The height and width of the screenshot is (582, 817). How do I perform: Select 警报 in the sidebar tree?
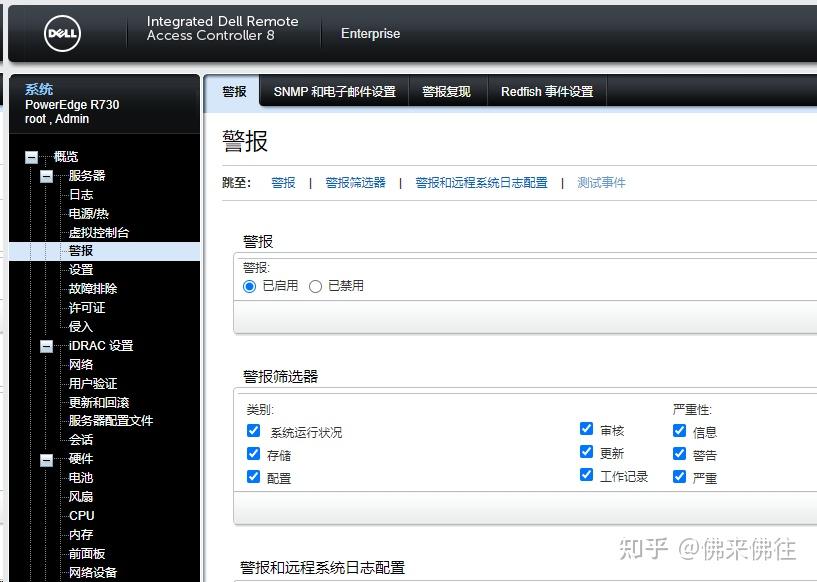click(x=81, y=251)
